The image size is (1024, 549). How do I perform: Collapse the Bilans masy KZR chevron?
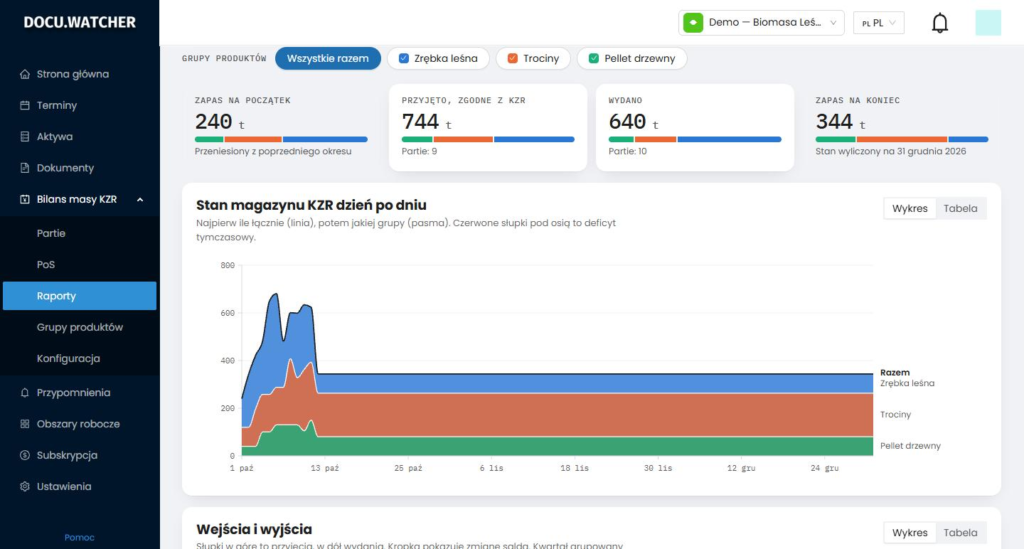pyautogui.click(x=140, y=200)
